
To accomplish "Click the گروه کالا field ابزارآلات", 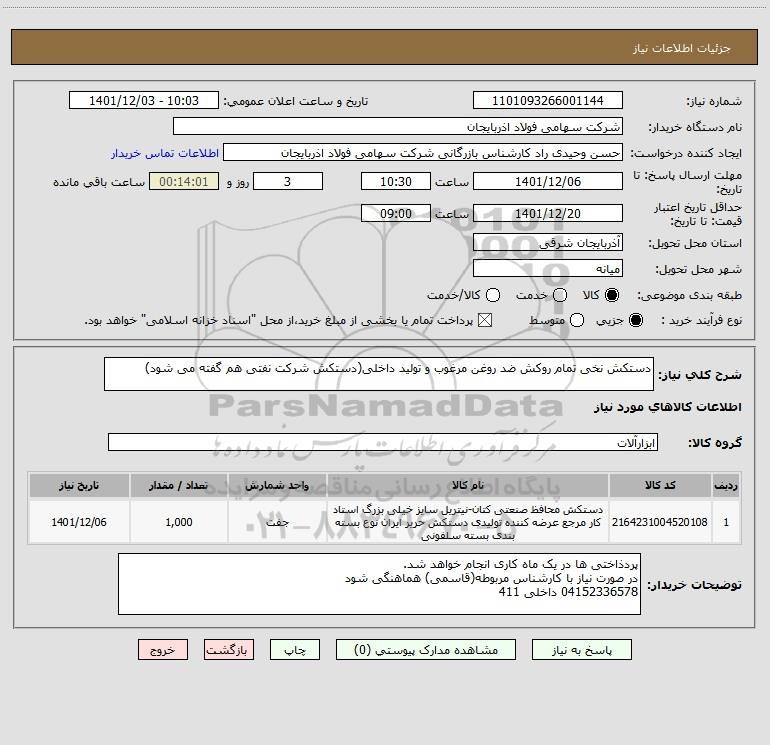I will 383,442.
